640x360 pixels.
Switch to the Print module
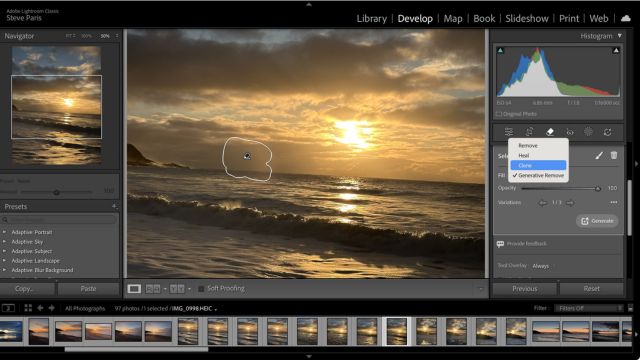(569, 18)
